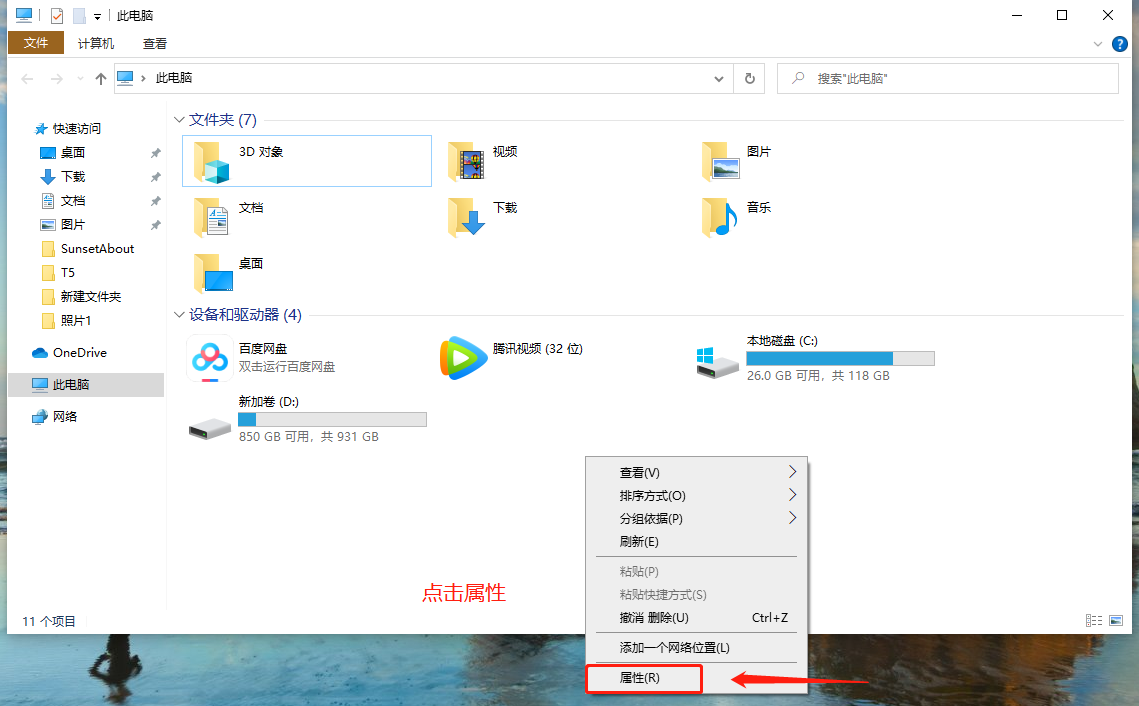This screenshot has width=1139, height=706.
Task: Open the 文档 folder in the main pane
Action: point(212,217)
